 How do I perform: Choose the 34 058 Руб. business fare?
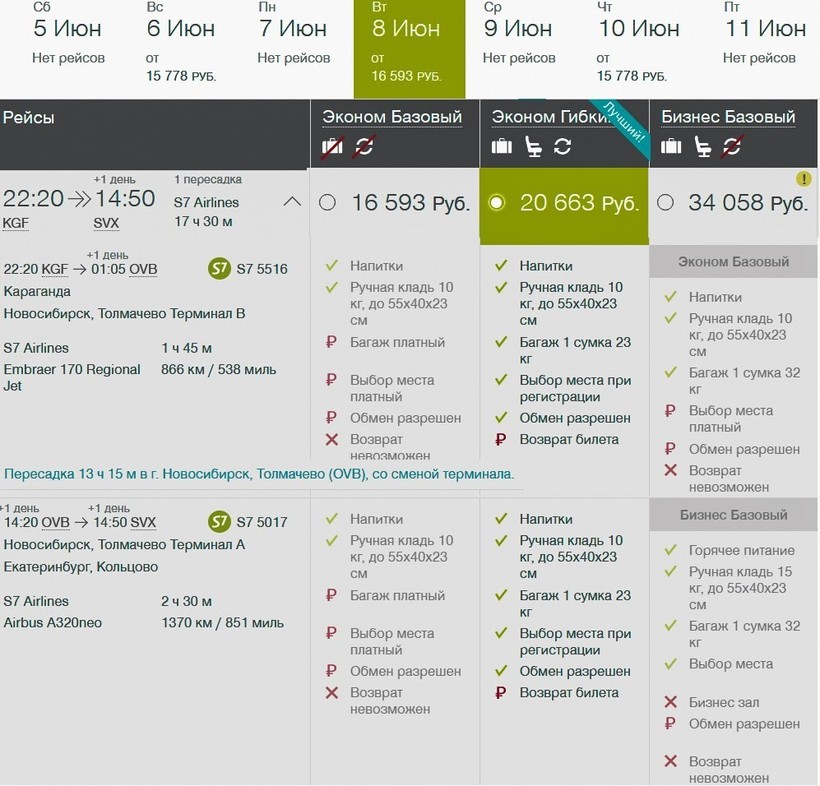click(x=666, y=203)
